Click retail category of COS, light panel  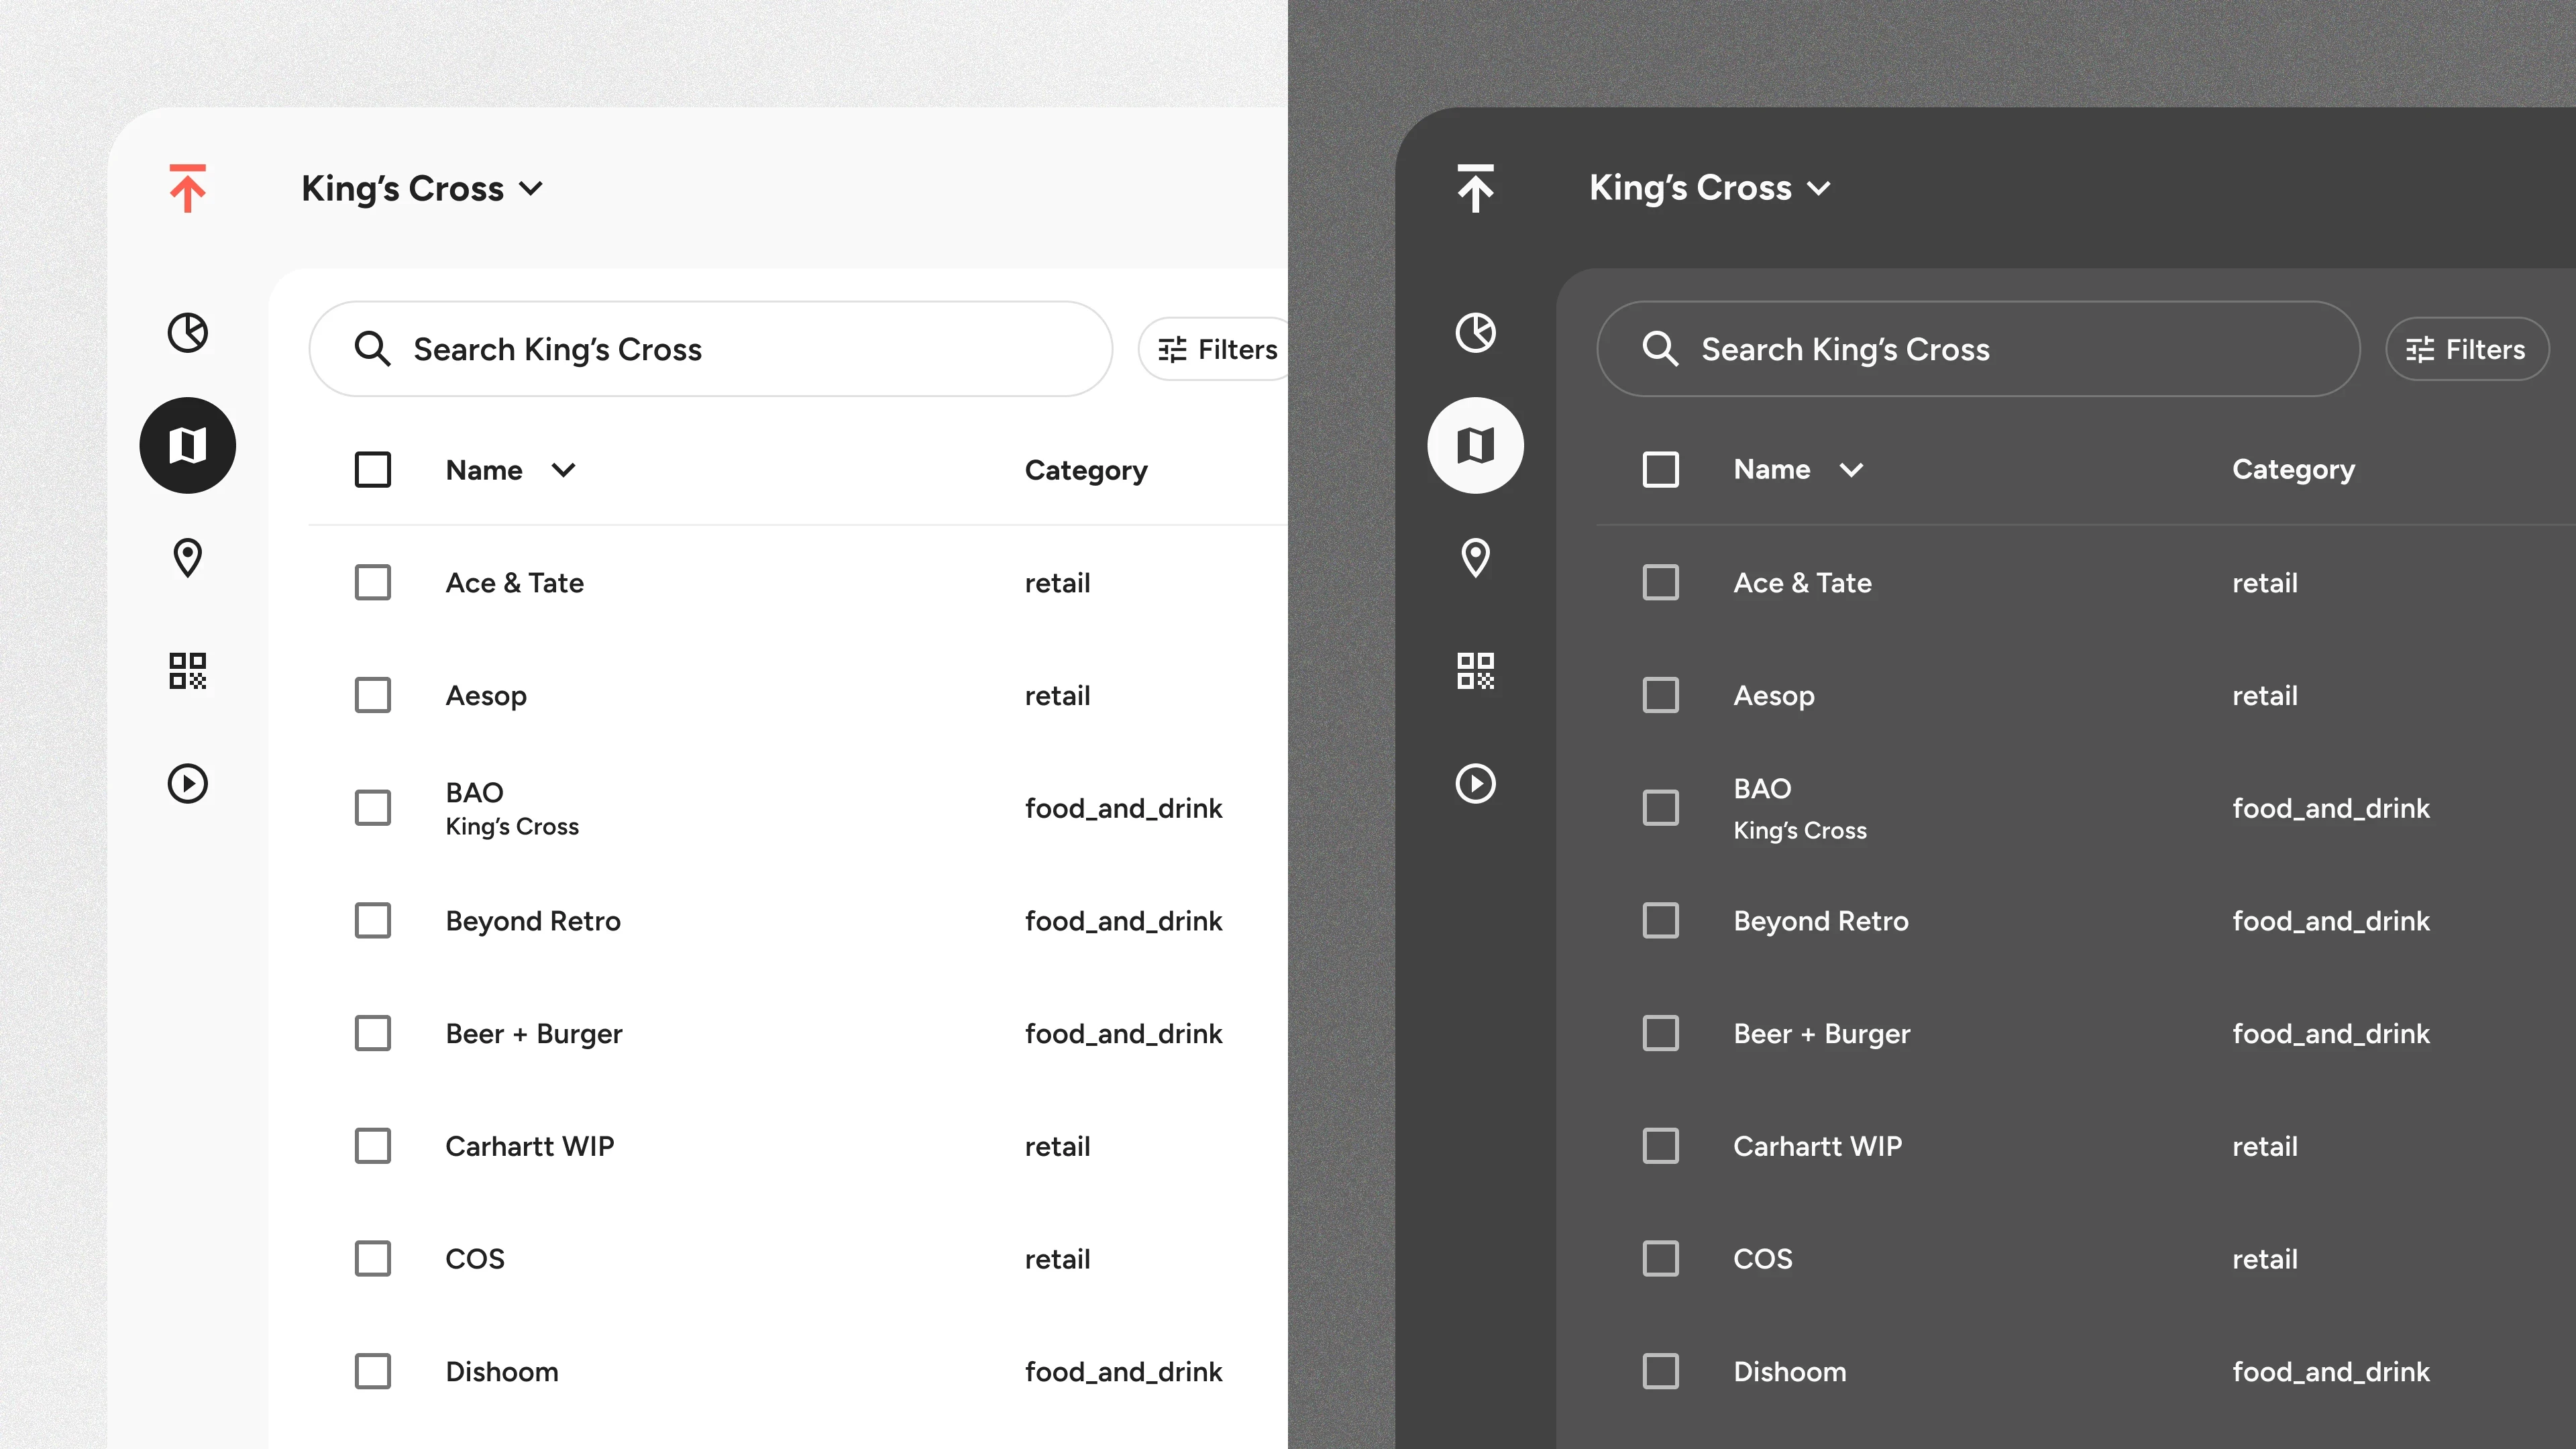coord(1057,1259)
